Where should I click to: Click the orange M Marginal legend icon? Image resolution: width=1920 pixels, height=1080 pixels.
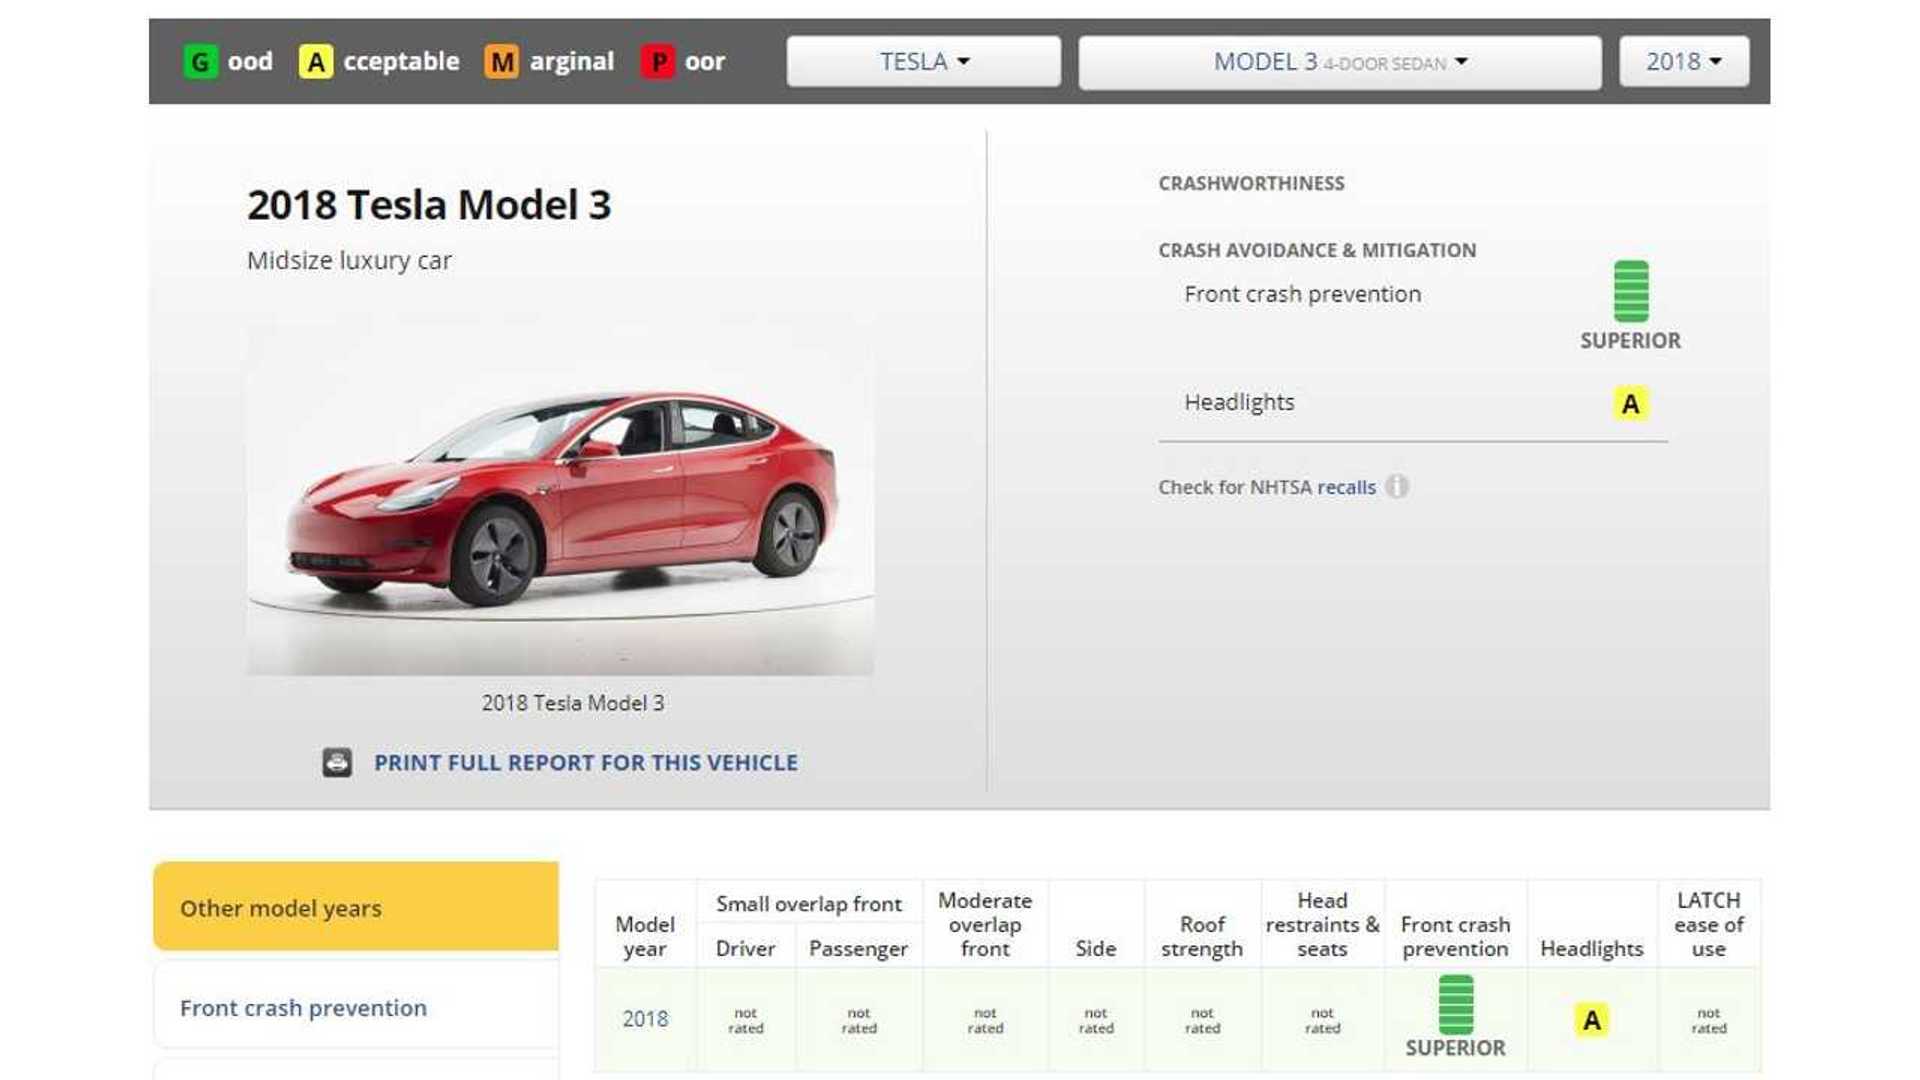[x=502, y=62]
